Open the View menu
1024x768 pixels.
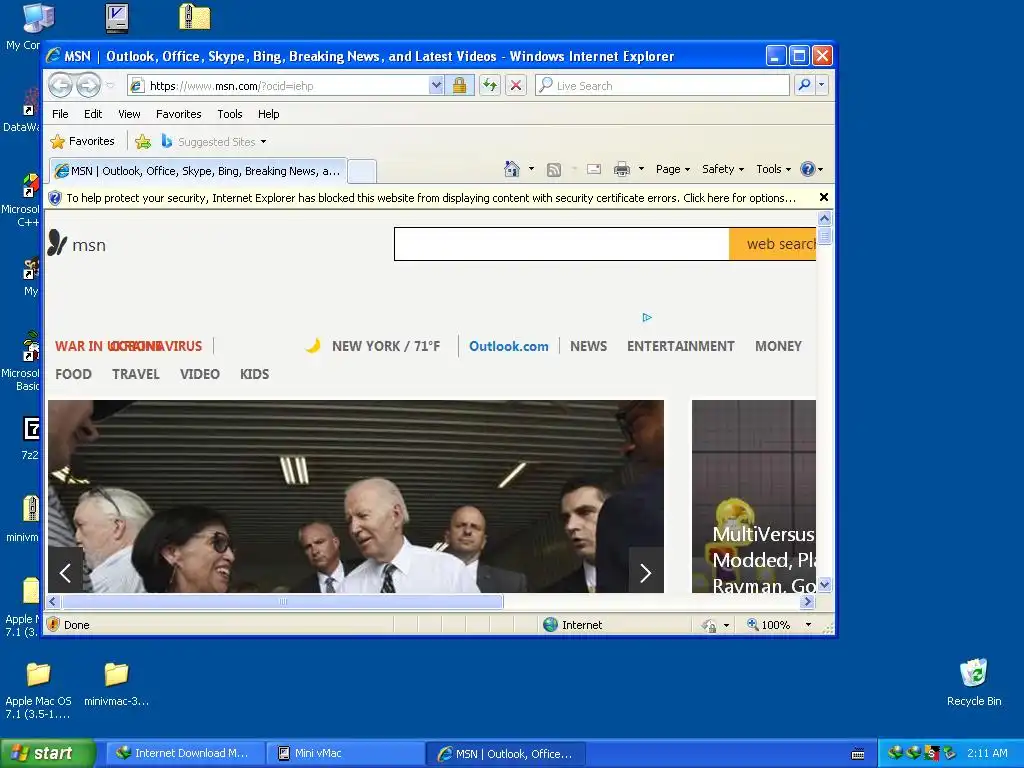coord(129,114)
